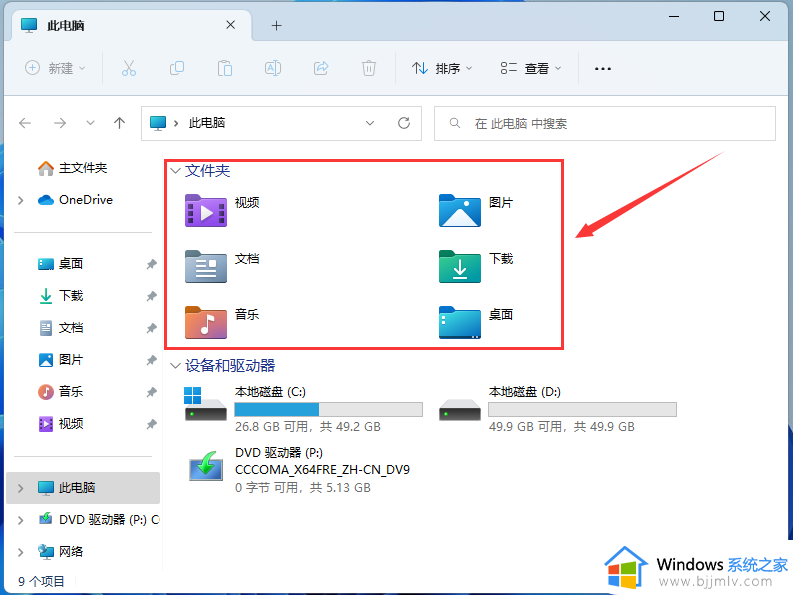Select the 本地磁盘 (C:) drive icon

[205, 404]
